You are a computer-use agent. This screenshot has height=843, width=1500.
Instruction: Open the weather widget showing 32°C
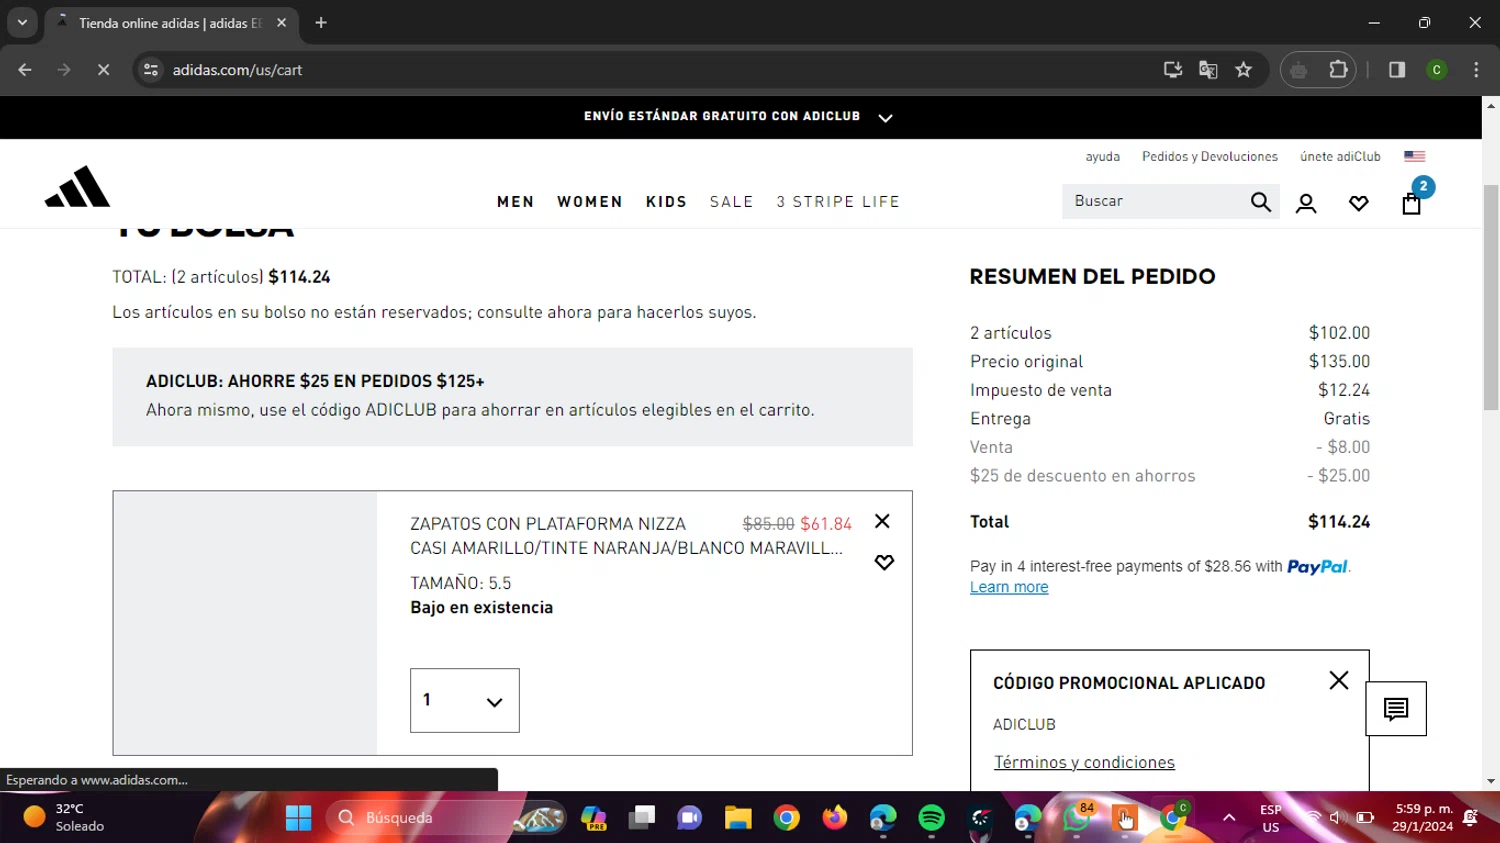coord(64,818)
